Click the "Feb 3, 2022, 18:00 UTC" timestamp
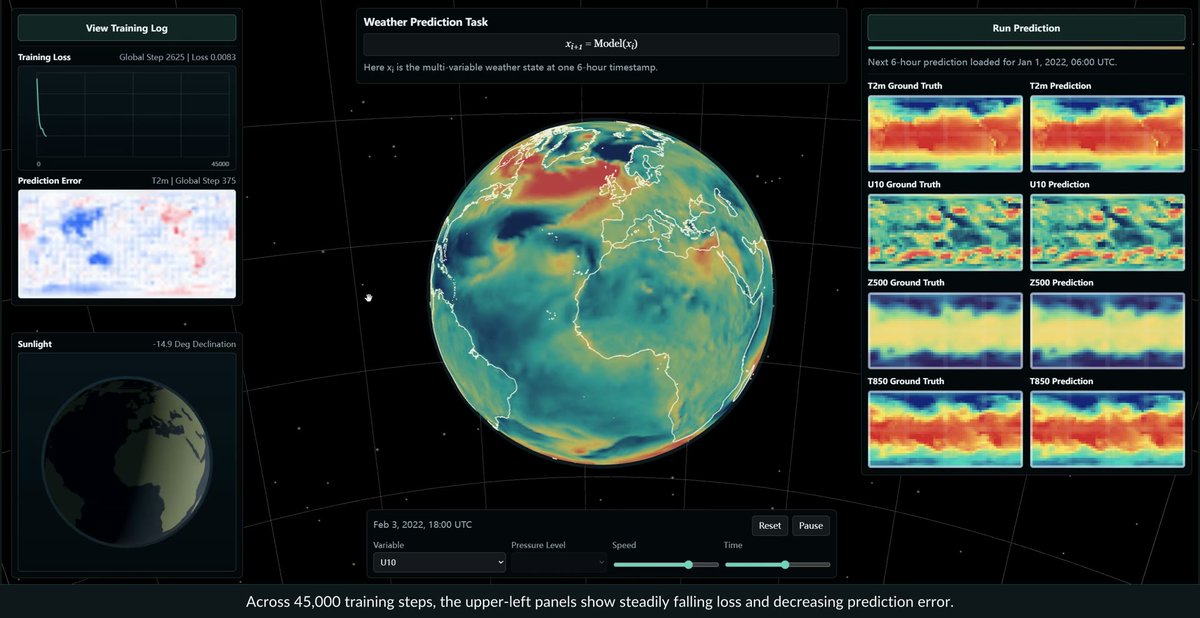Image resolution: width=1200 pixels, height=618 pixels. tap(423, 524)
